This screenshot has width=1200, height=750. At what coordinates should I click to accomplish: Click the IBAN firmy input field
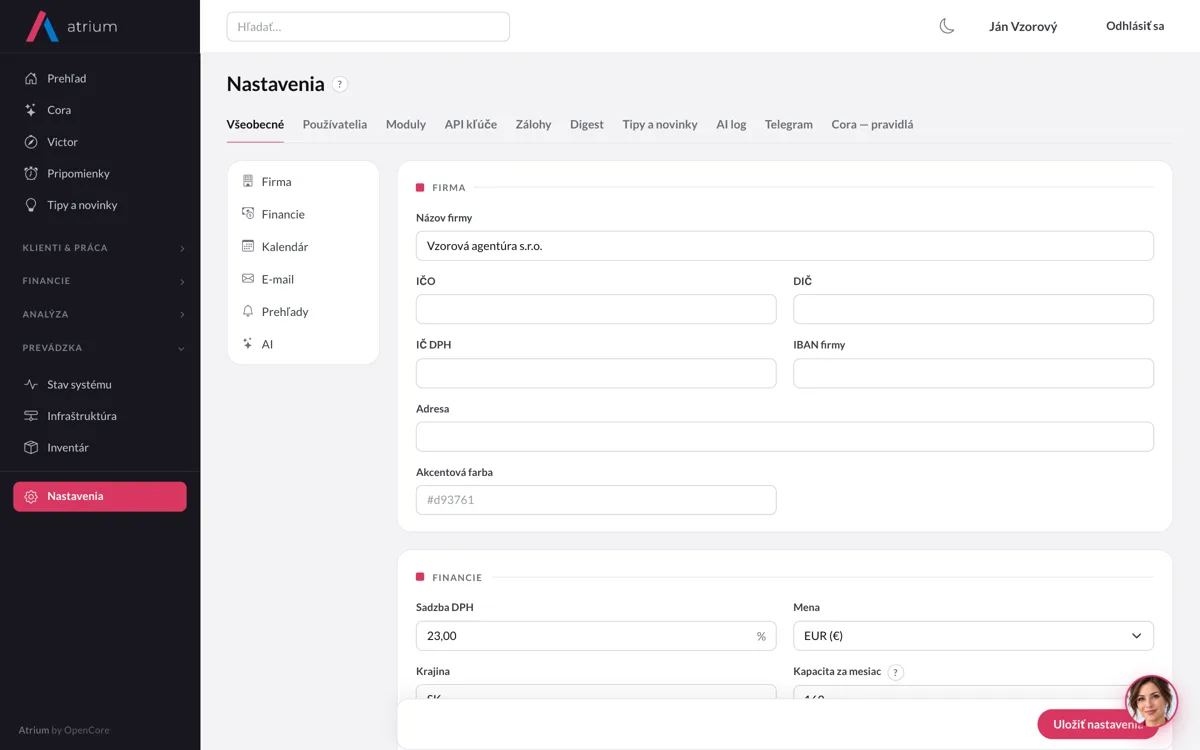point(973,373)
